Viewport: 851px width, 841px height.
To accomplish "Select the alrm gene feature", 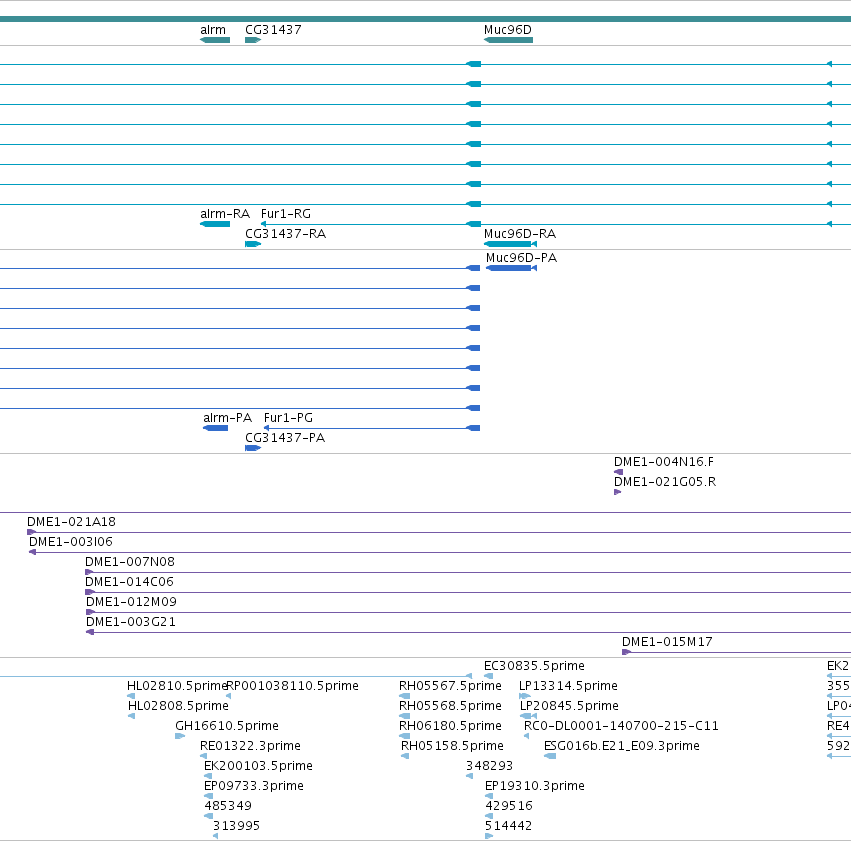I will point(215,40).
